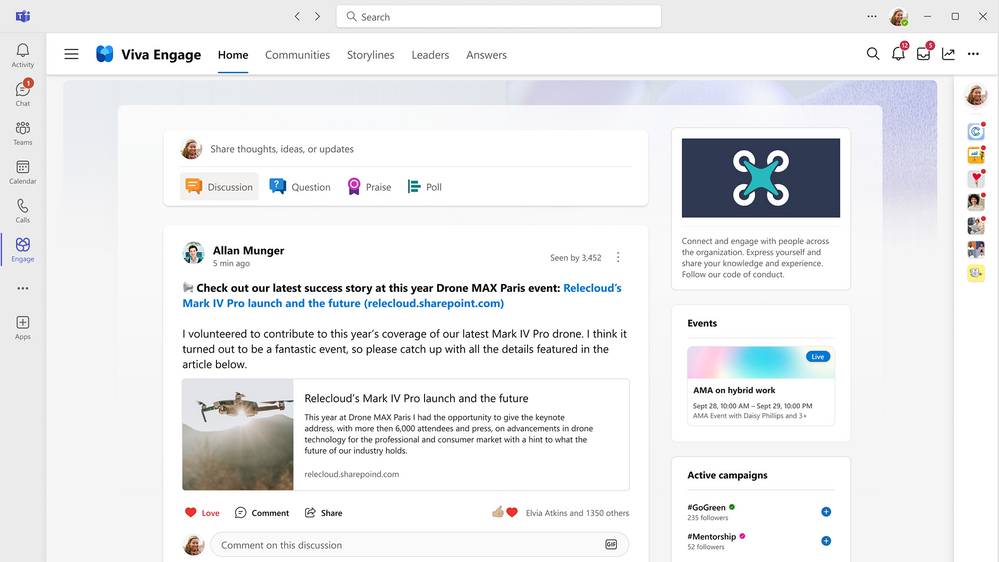This screenshot has height=562, width=999.
Task: Open the Activity bell in Teams sidebar
Action: 22,55
